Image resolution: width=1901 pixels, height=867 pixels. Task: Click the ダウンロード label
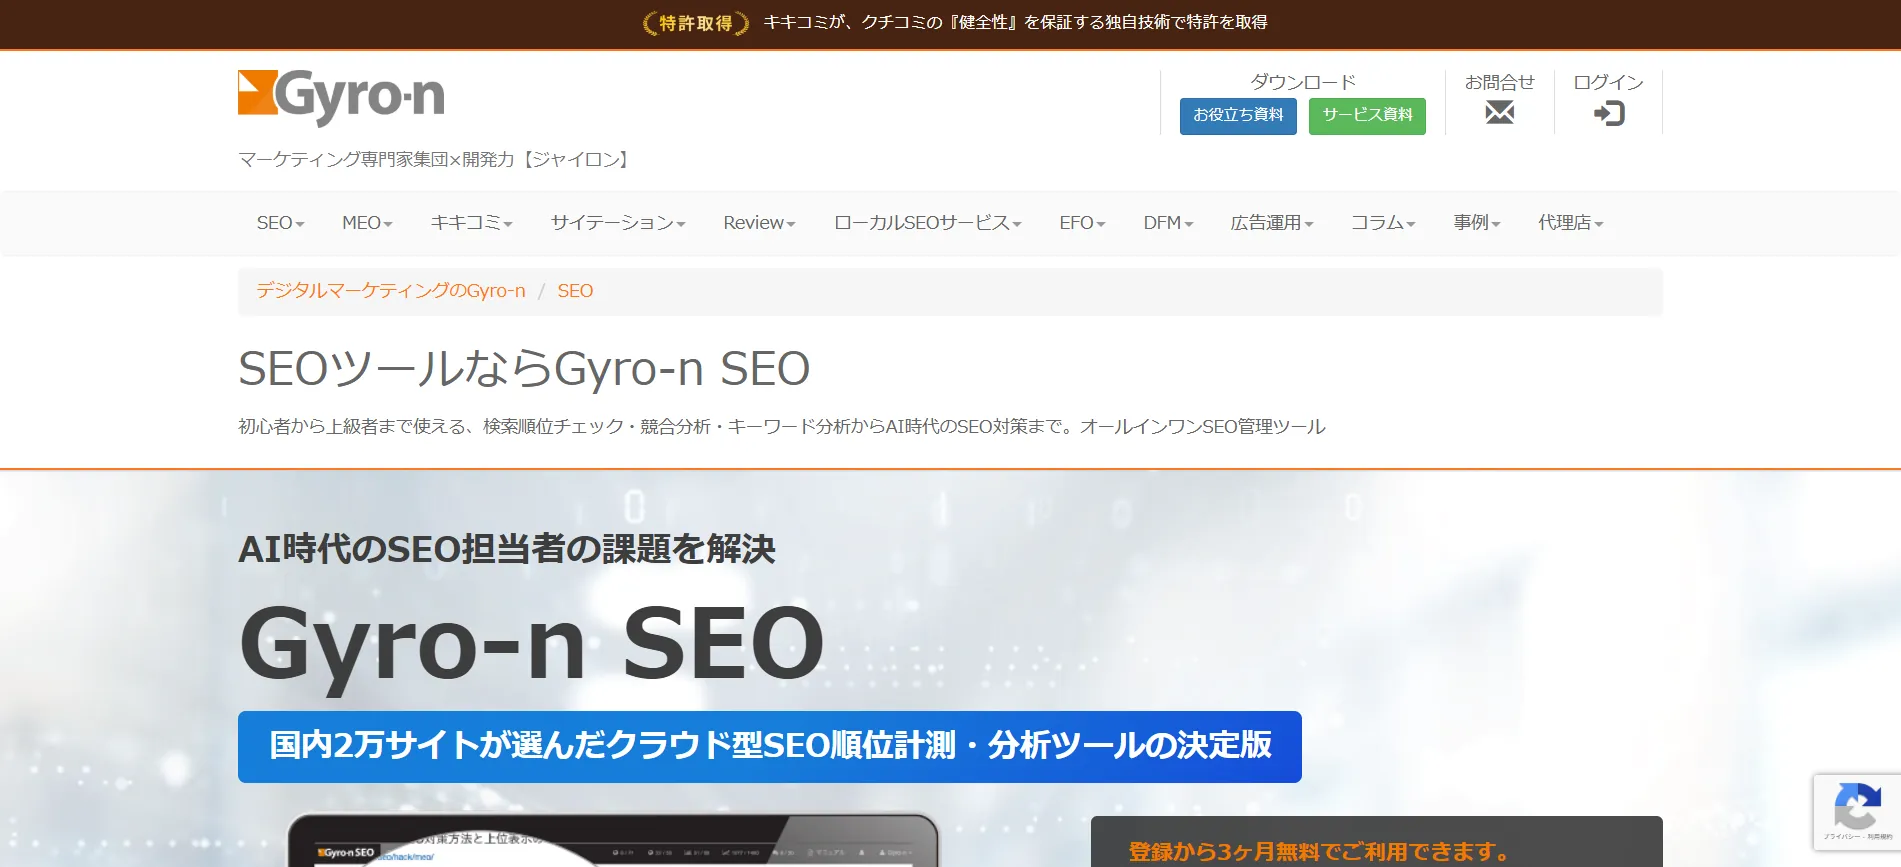1303,82
